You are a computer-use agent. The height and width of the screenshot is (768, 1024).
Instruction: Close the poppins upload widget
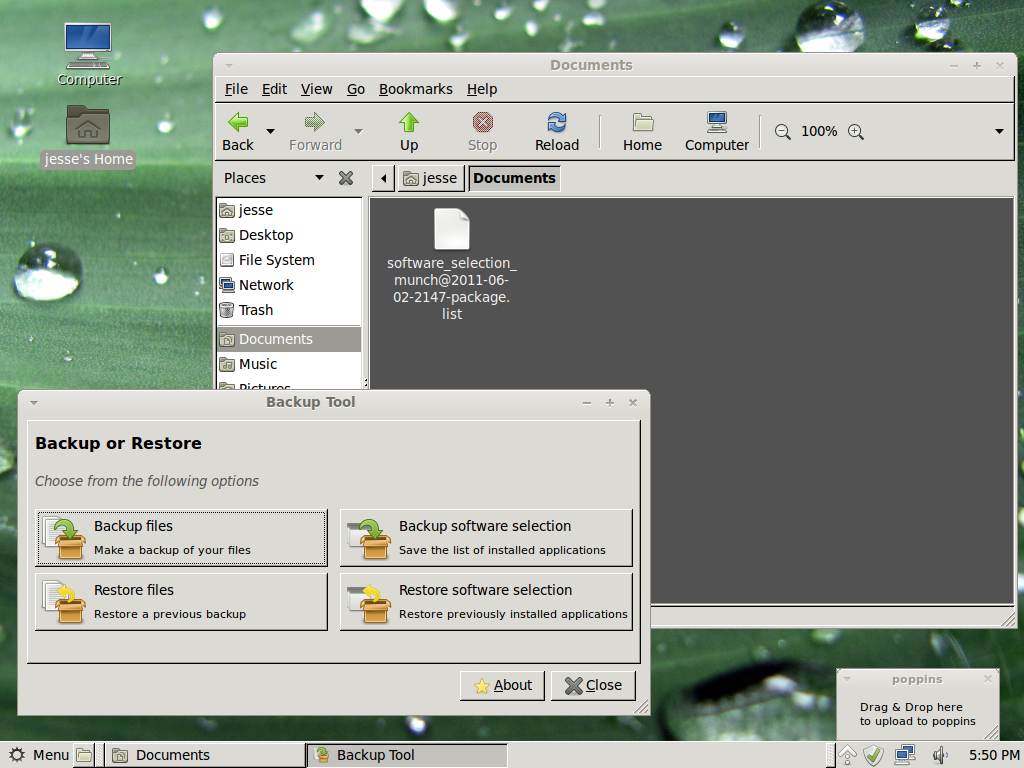pyautogui.click(x=988, y=679)
